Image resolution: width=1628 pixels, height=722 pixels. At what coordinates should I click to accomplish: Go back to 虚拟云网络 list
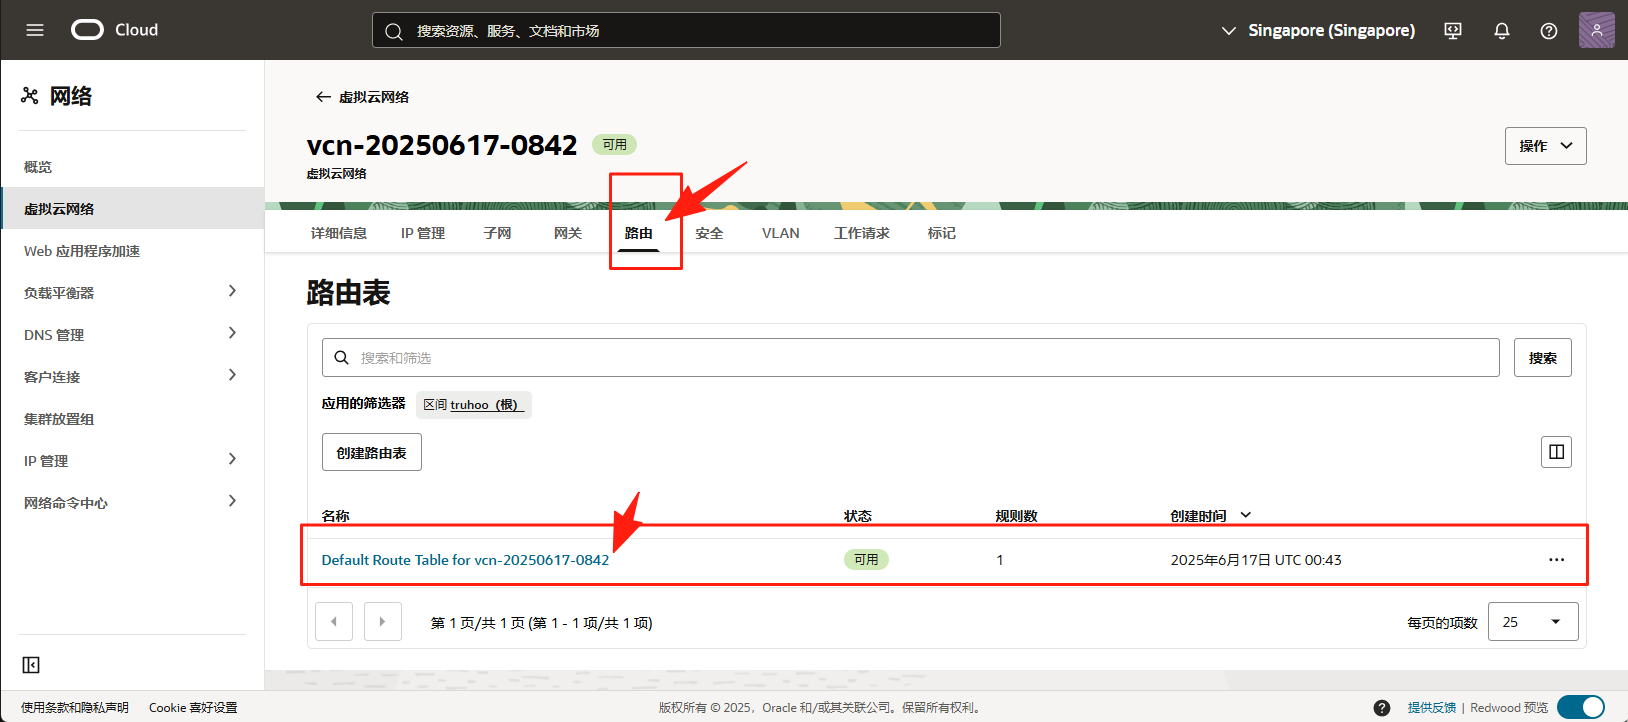point(362,97)
